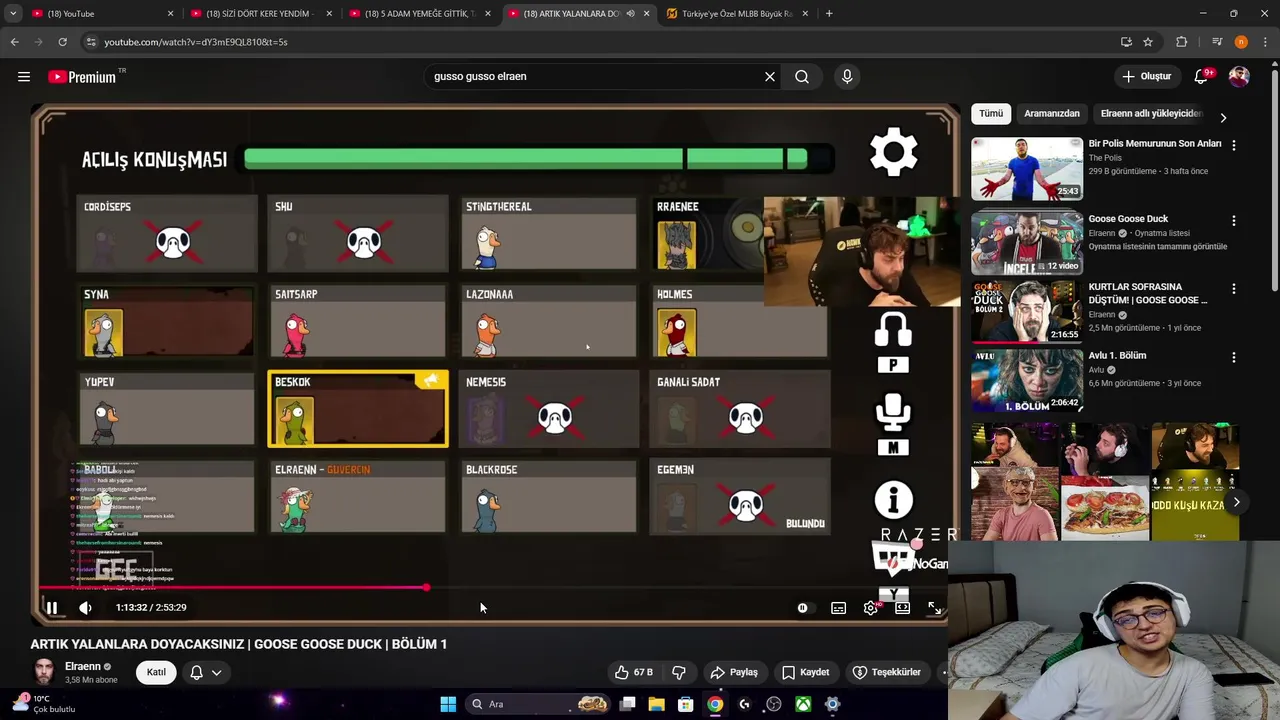Dislike the video
Screen dimensions: 1280x720
click(x=679, y=672)
